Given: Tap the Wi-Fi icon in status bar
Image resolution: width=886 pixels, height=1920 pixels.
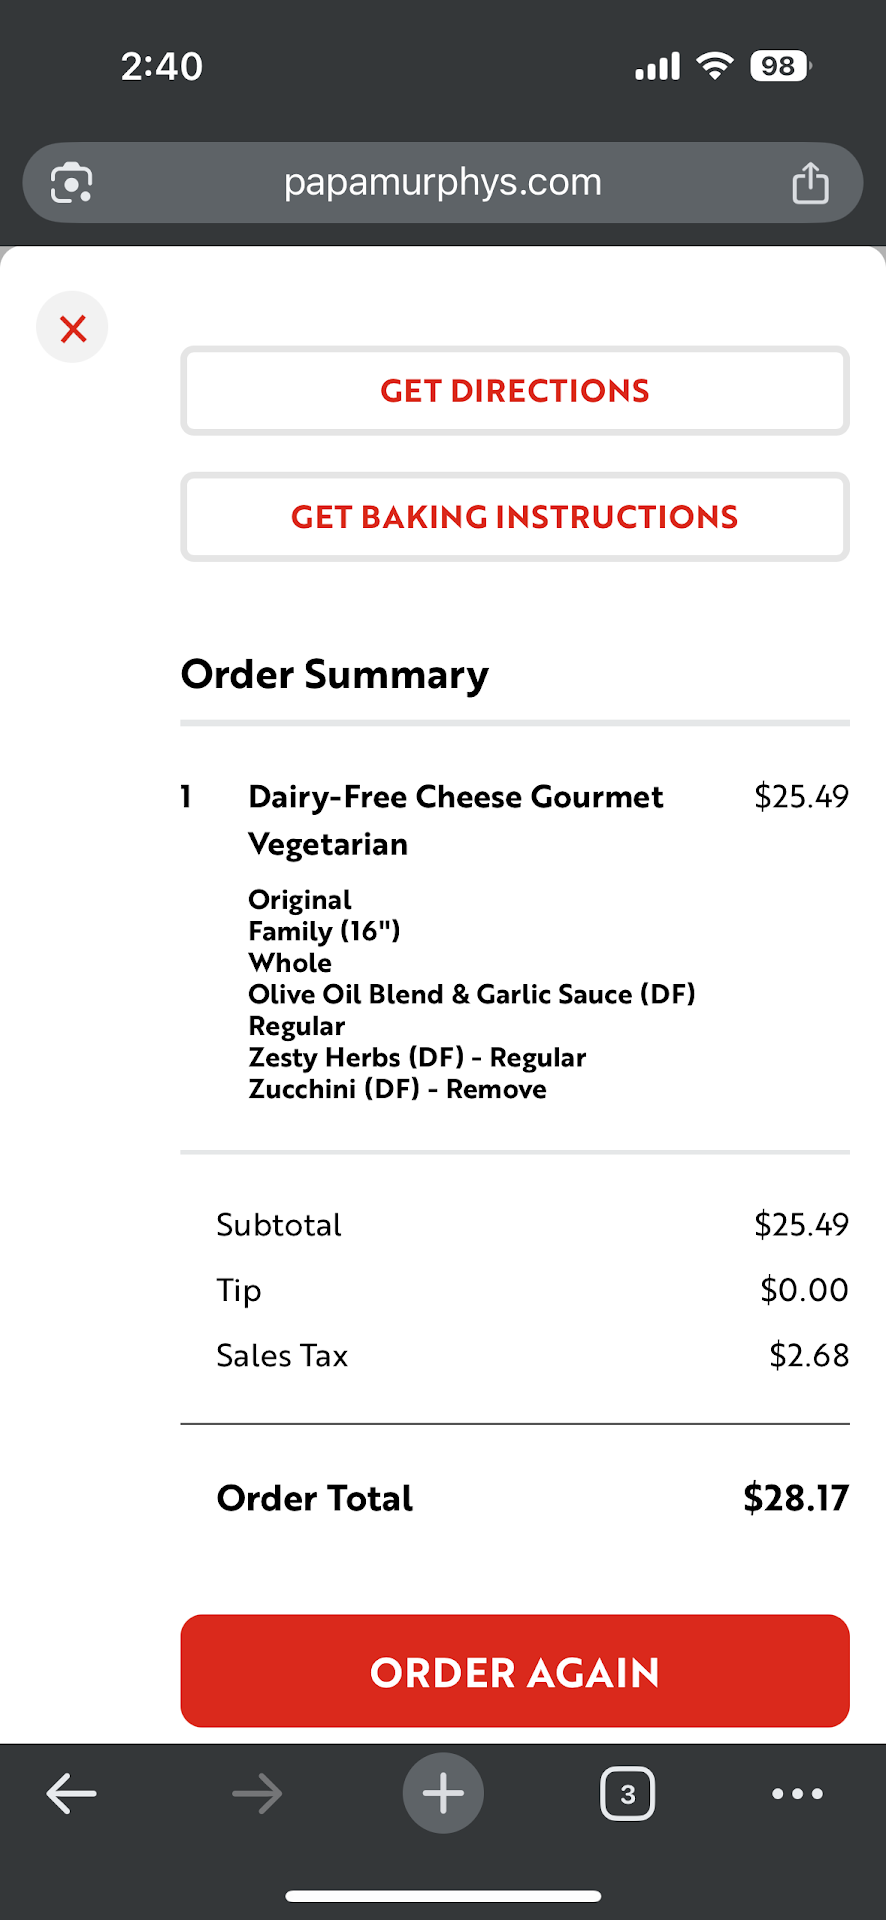Looking at the screenshot, I should tap(715, 66).
